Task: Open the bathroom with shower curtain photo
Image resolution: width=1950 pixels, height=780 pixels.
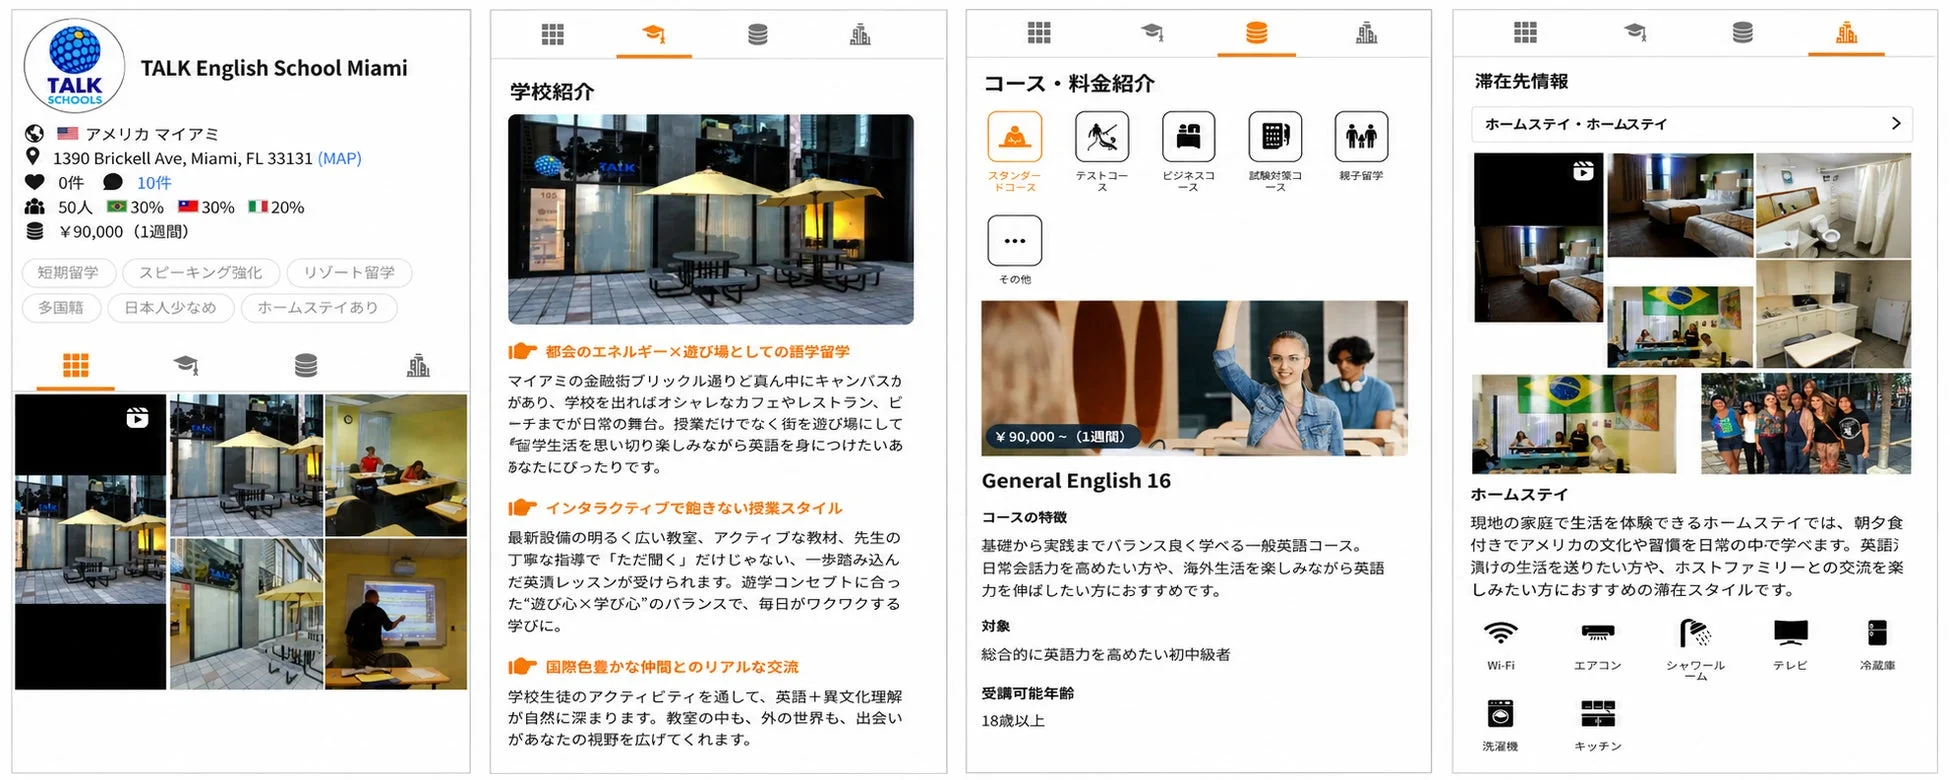Action: 1833,205
